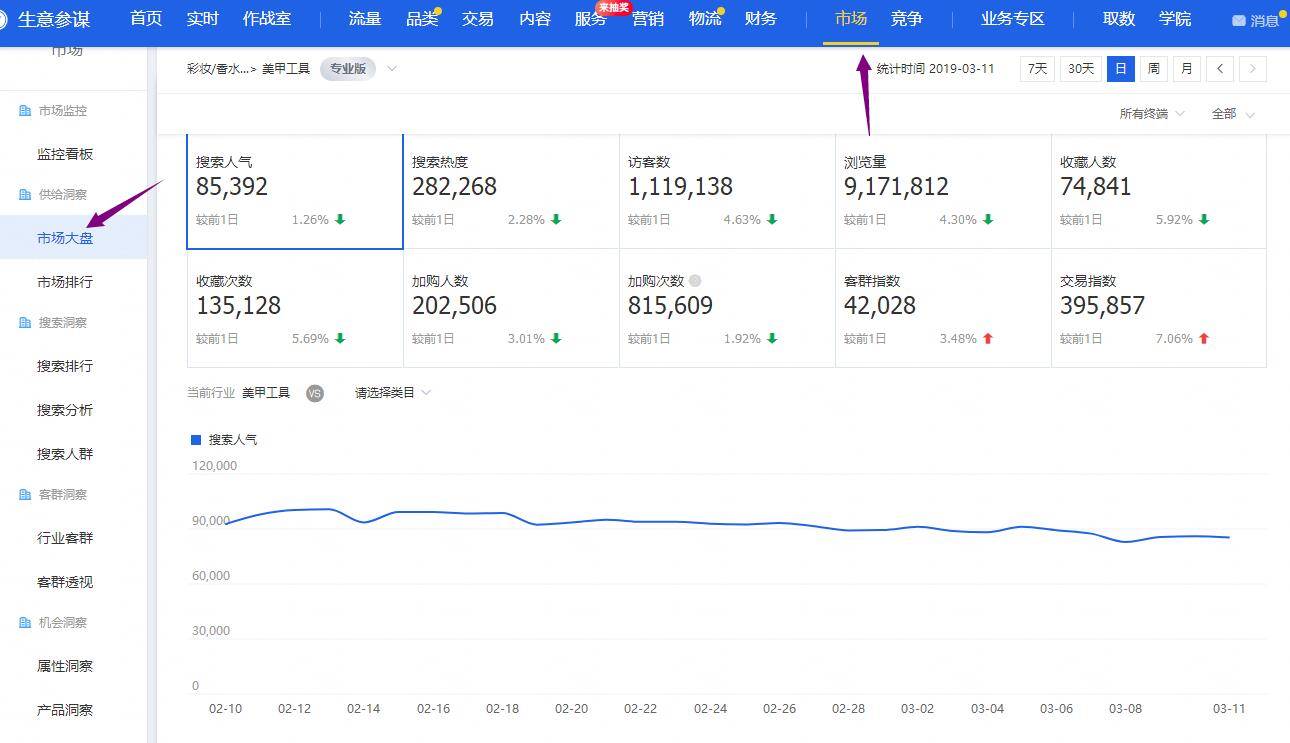The height and width of the screenshot is (743, 1290).
Task: Select the 周 time granularity
Action: coord(1154,69)
